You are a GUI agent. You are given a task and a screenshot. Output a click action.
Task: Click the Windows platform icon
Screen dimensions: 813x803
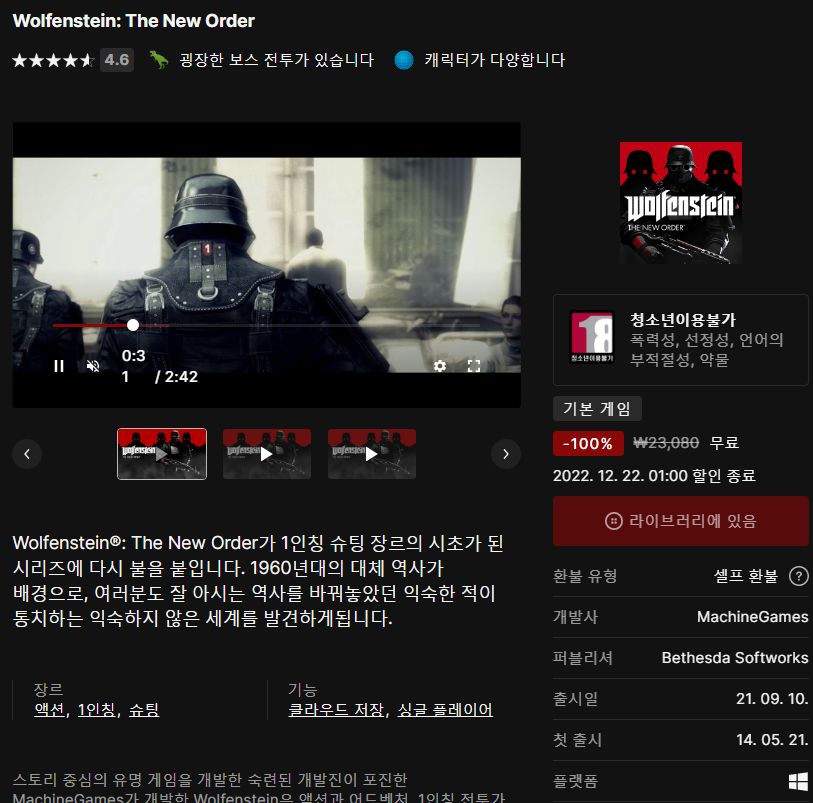pos(798,781)
